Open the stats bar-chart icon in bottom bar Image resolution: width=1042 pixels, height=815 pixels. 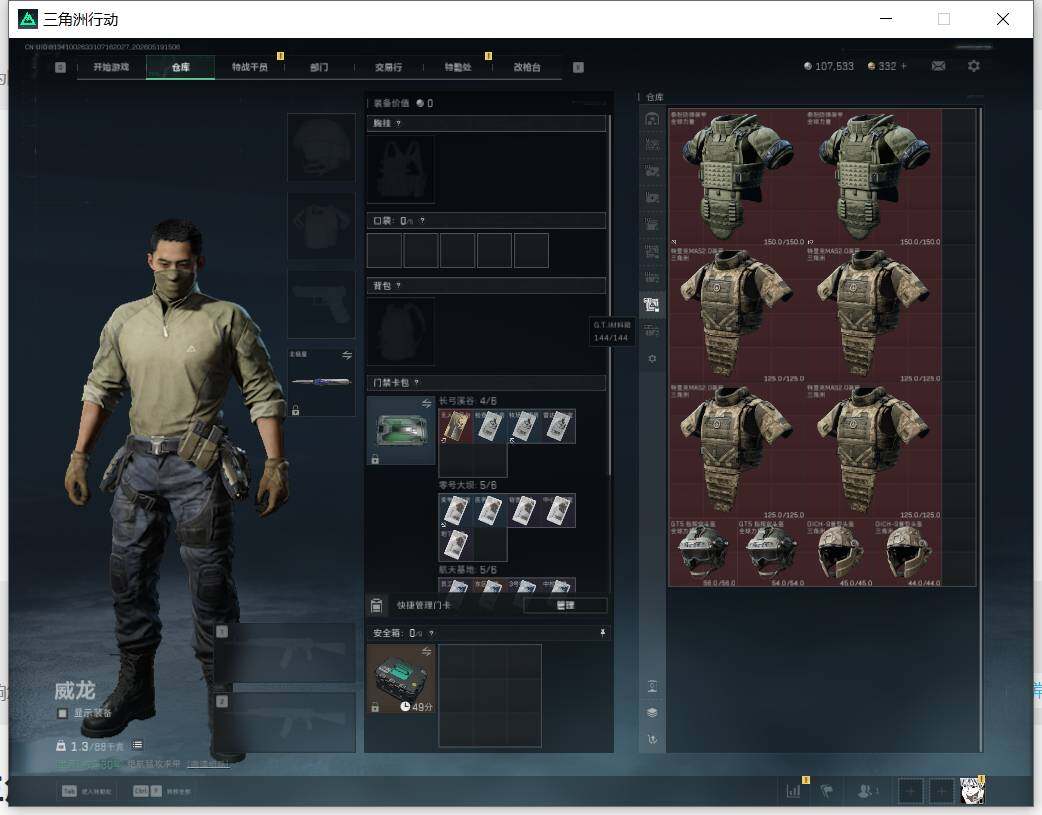pos(793,791)
